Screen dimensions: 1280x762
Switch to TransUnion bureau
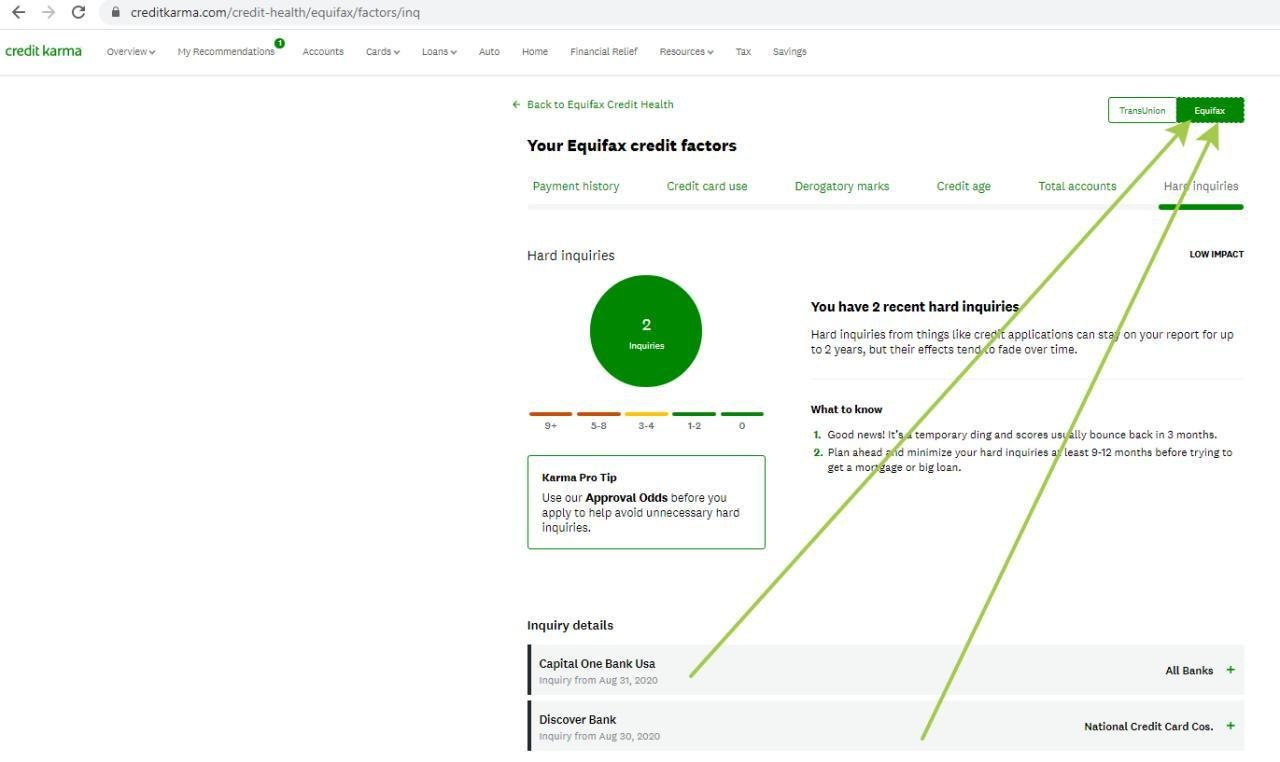[1142, 111]
